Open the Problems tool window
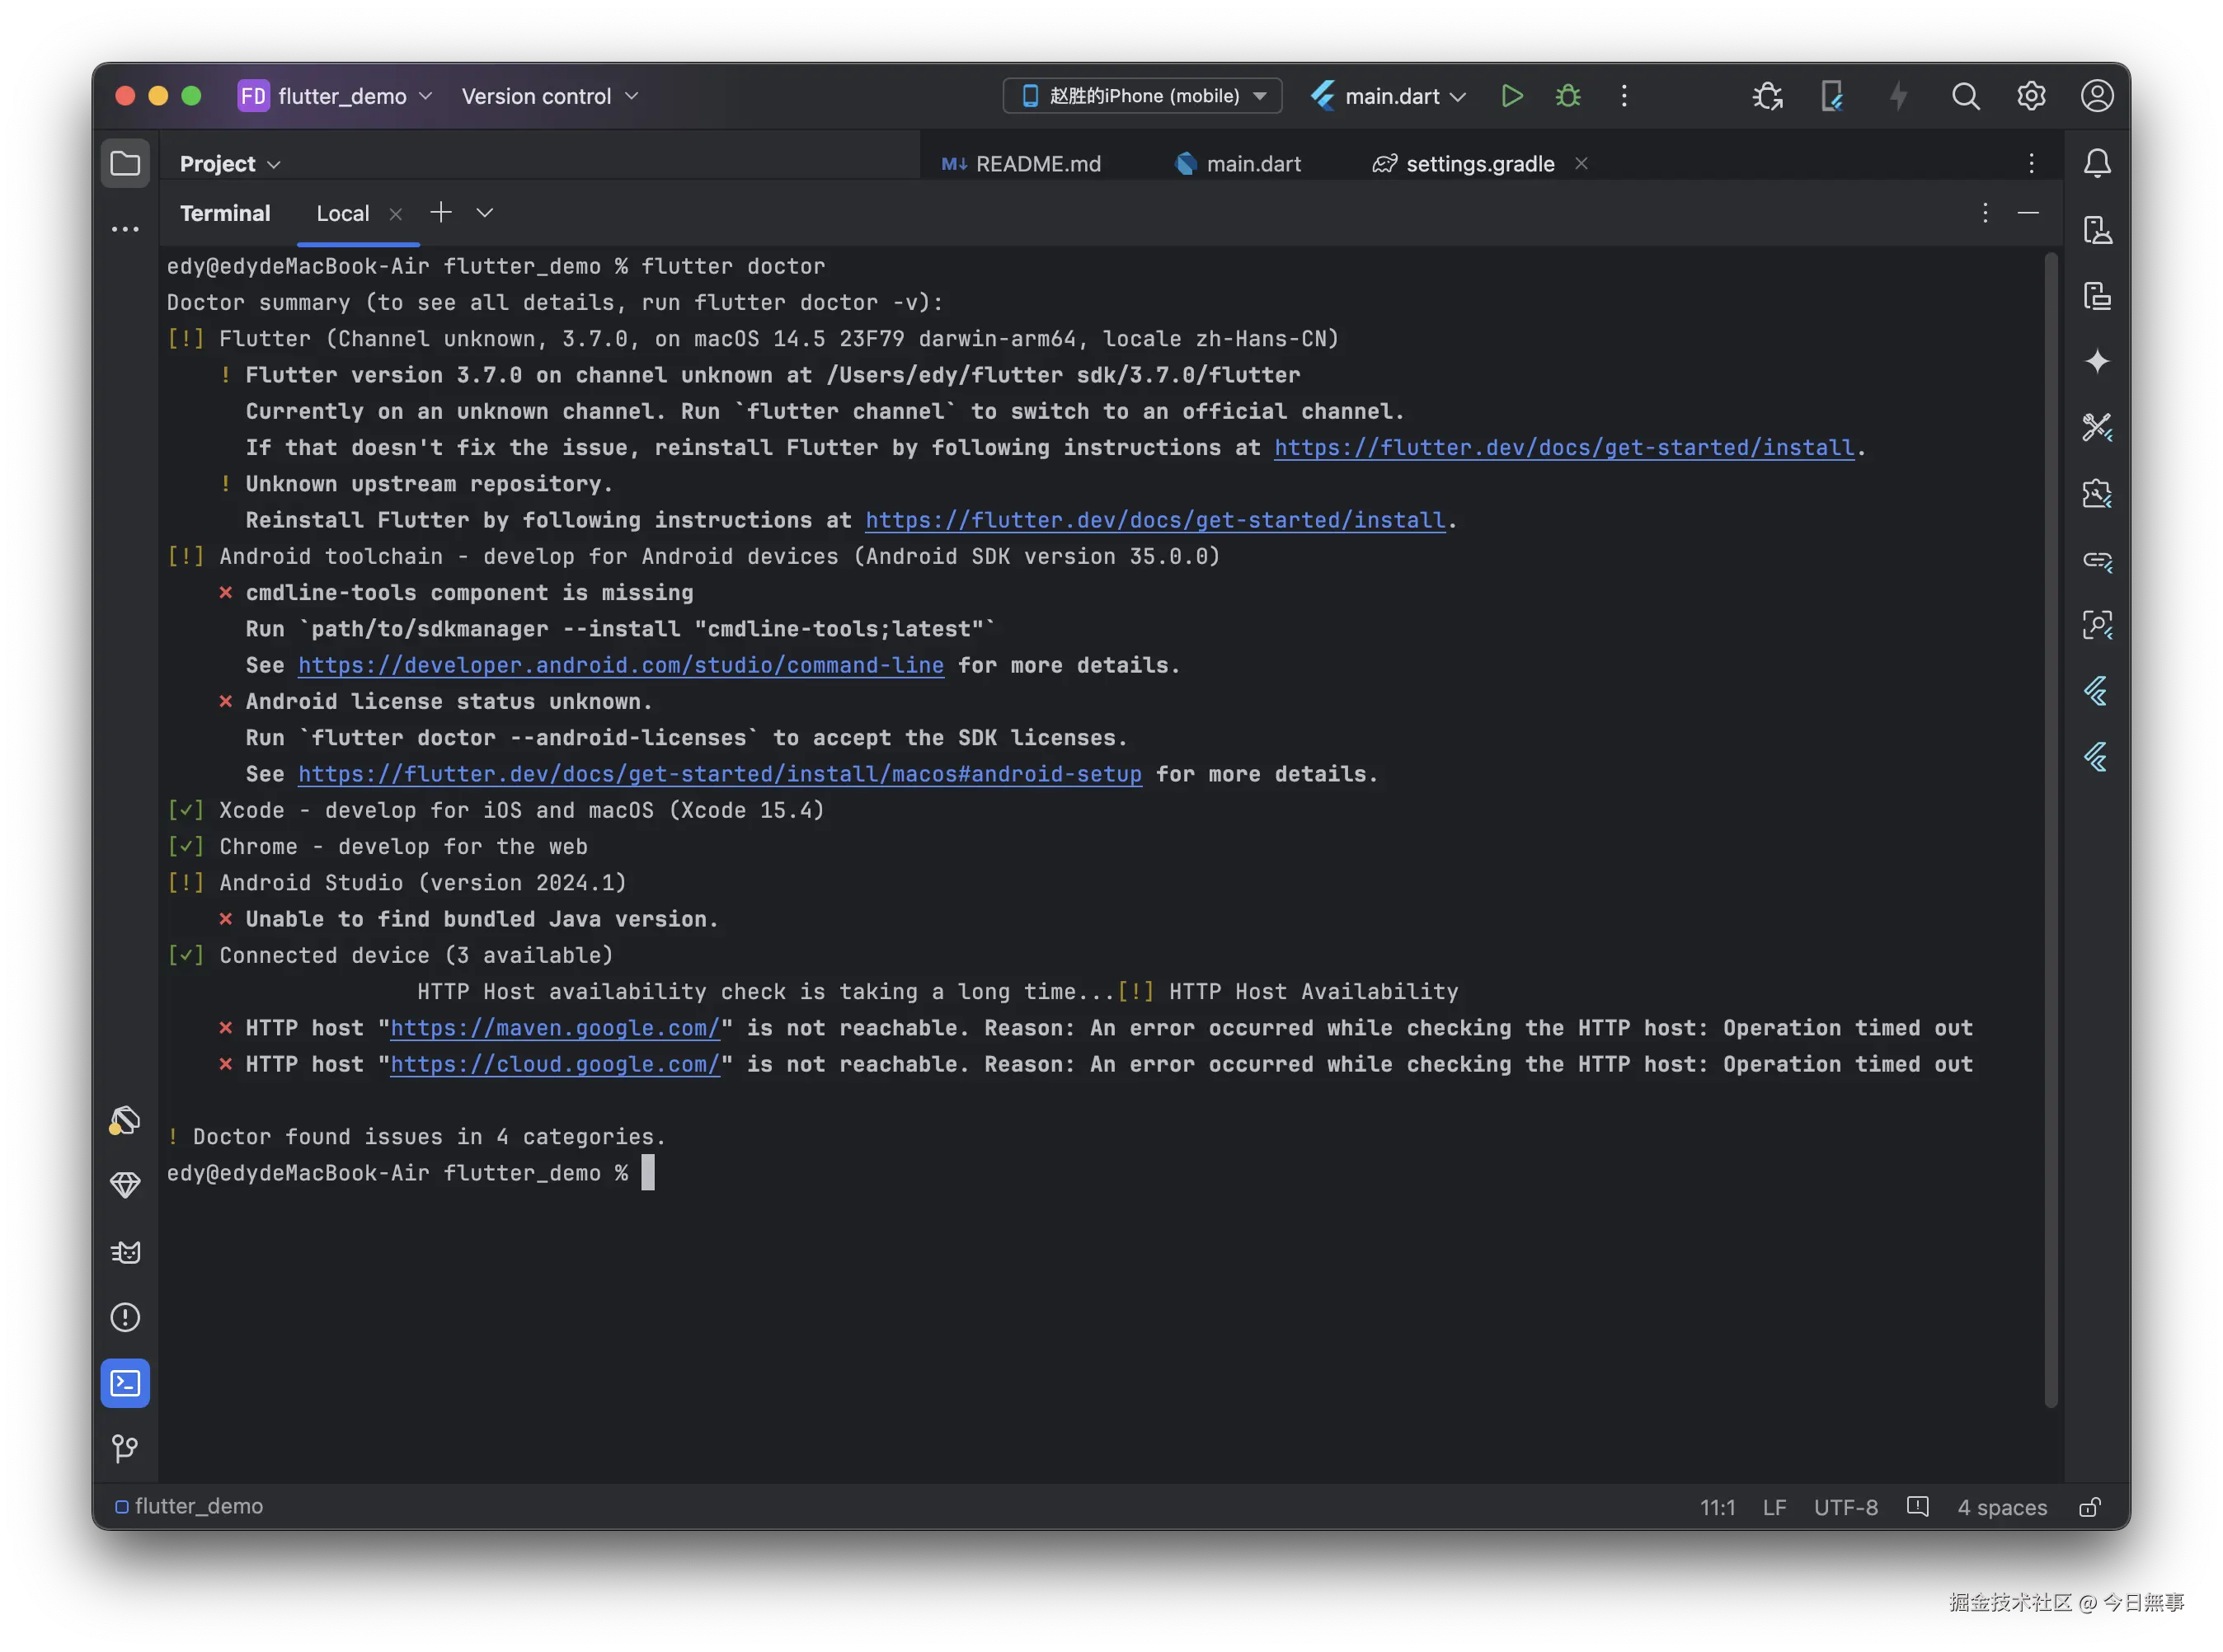The image size is (2223, 1652). 125,1317
